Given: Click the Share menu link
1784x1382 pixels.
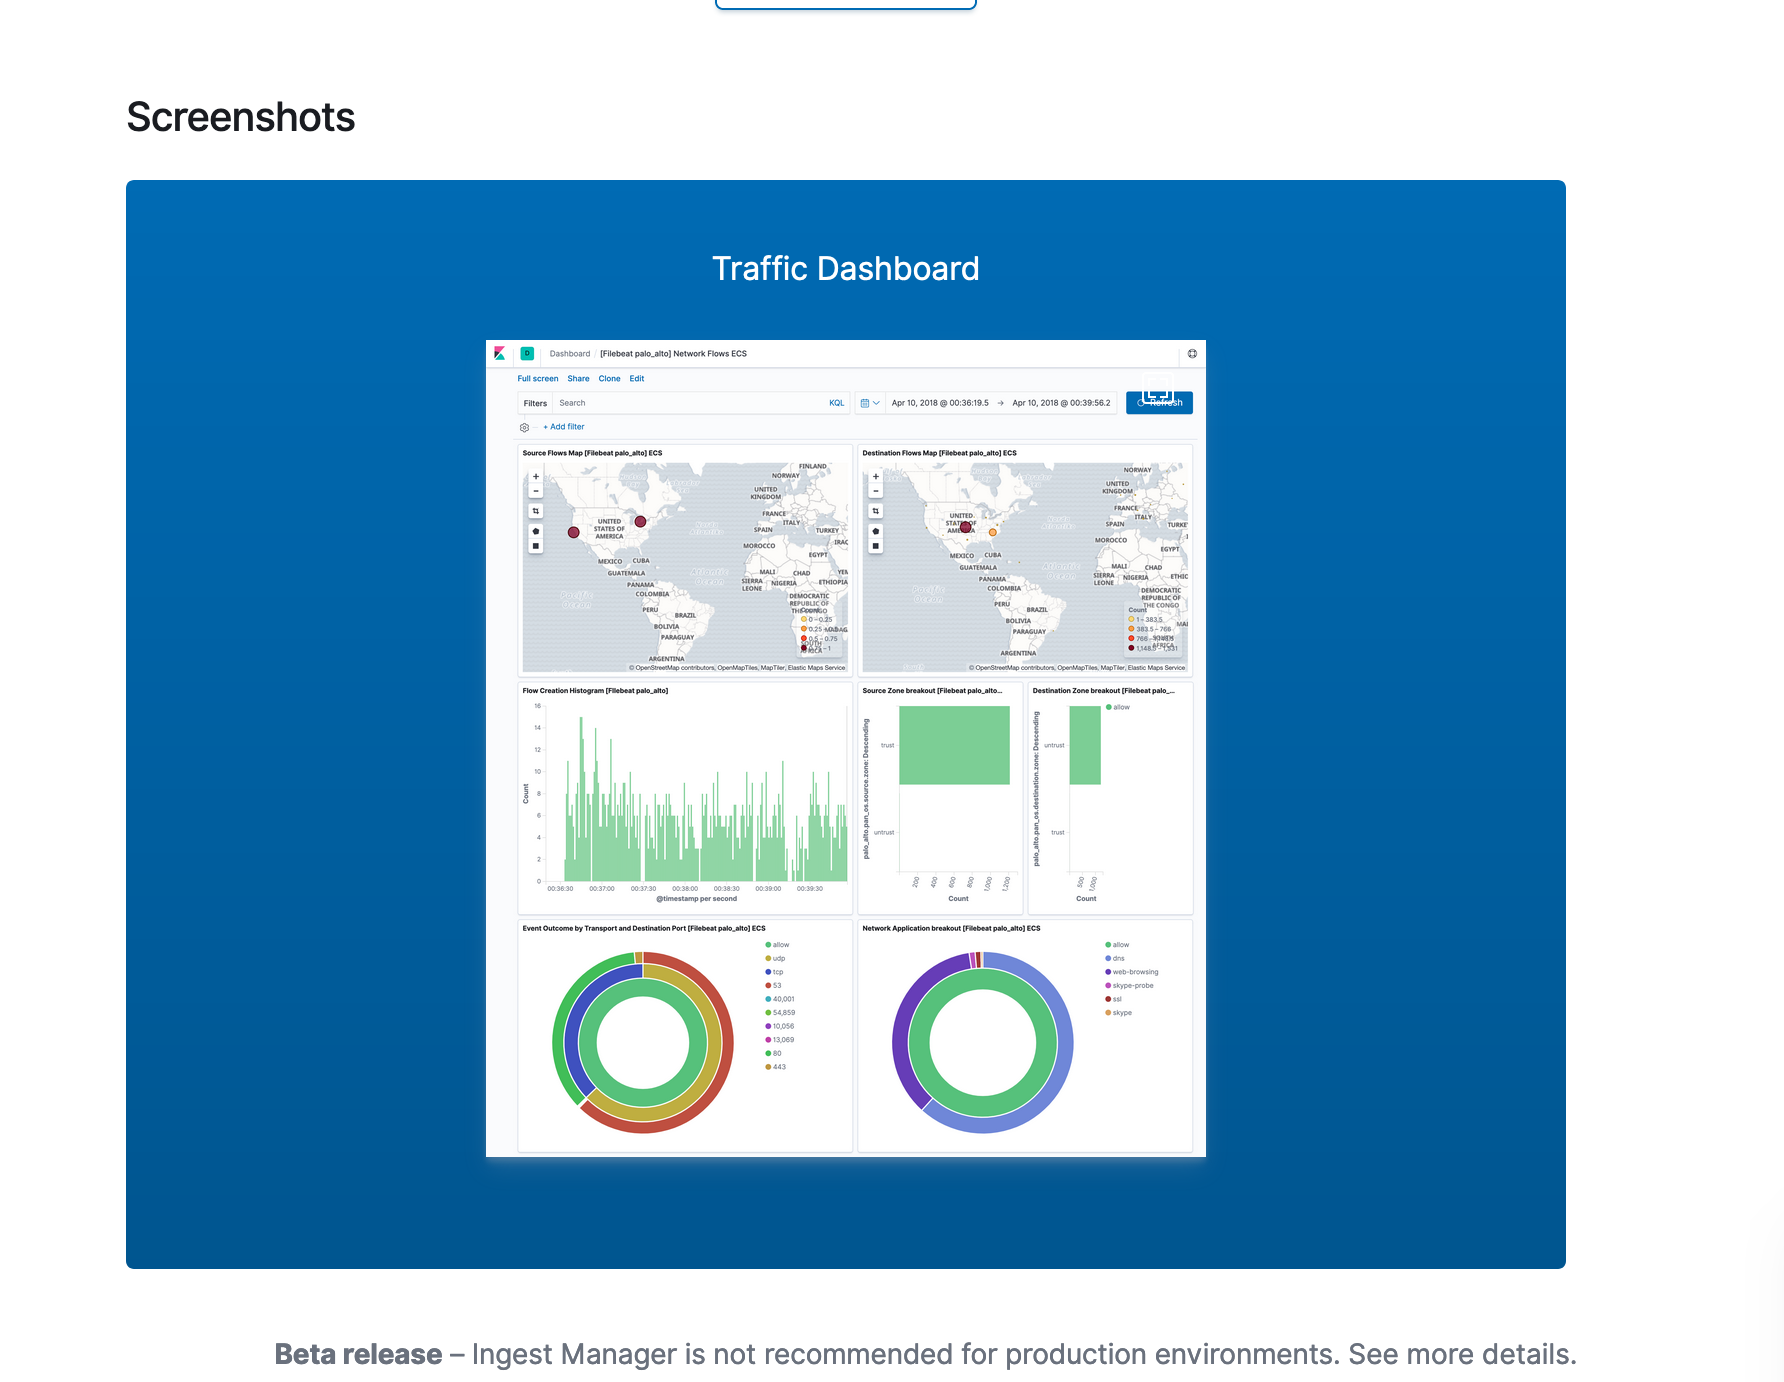Looking at the screenshot, I should tap(578, 379).
